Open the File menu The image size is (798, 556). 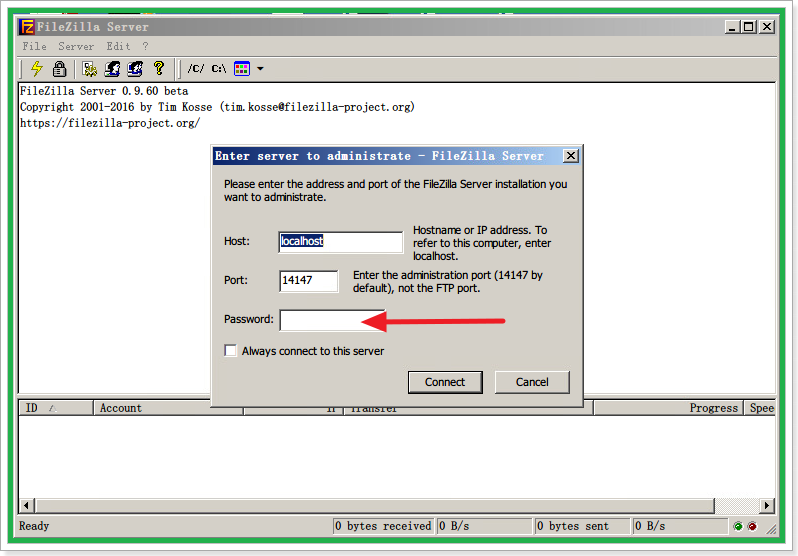pos(35,46)
